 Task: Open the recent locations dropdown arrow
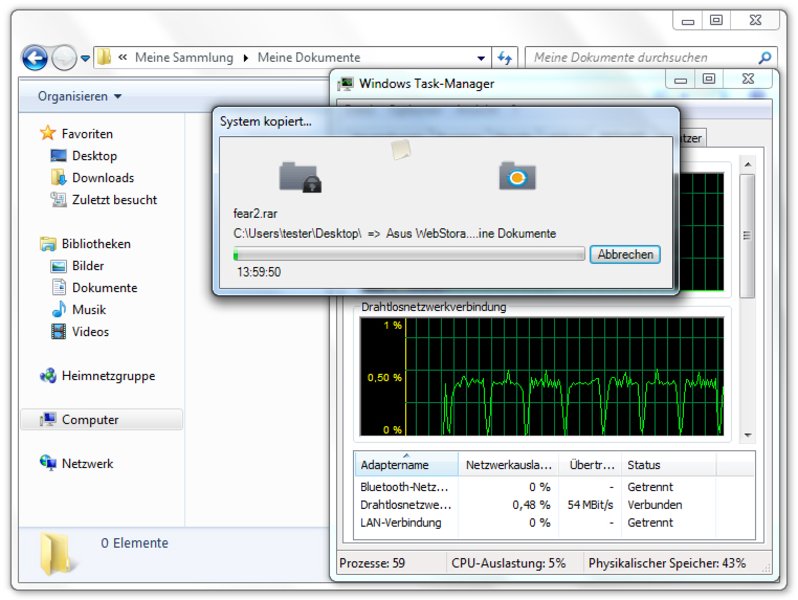click(86, 59)
